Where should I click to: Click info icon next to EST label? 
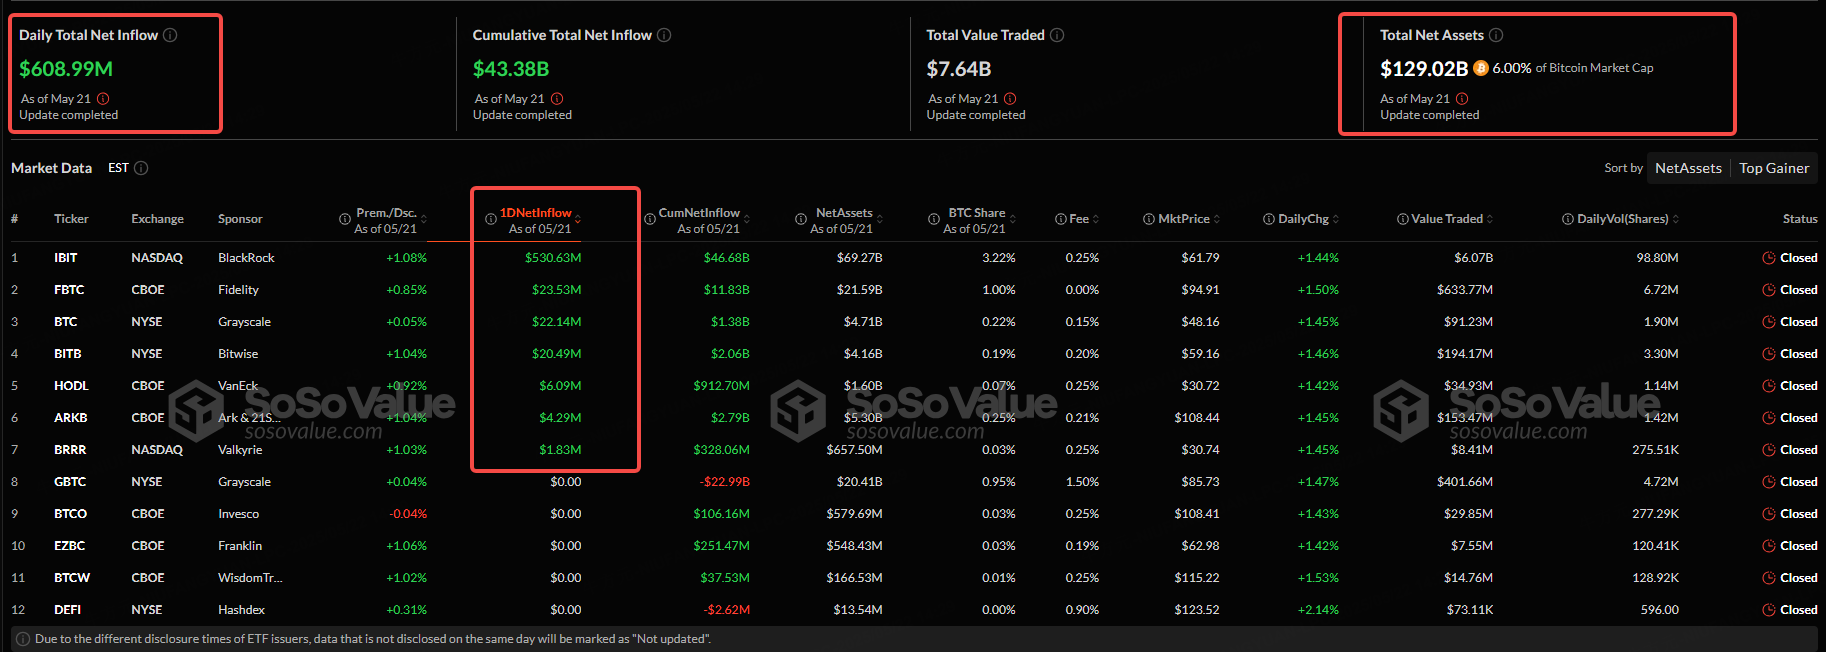(x=141, y=168)
